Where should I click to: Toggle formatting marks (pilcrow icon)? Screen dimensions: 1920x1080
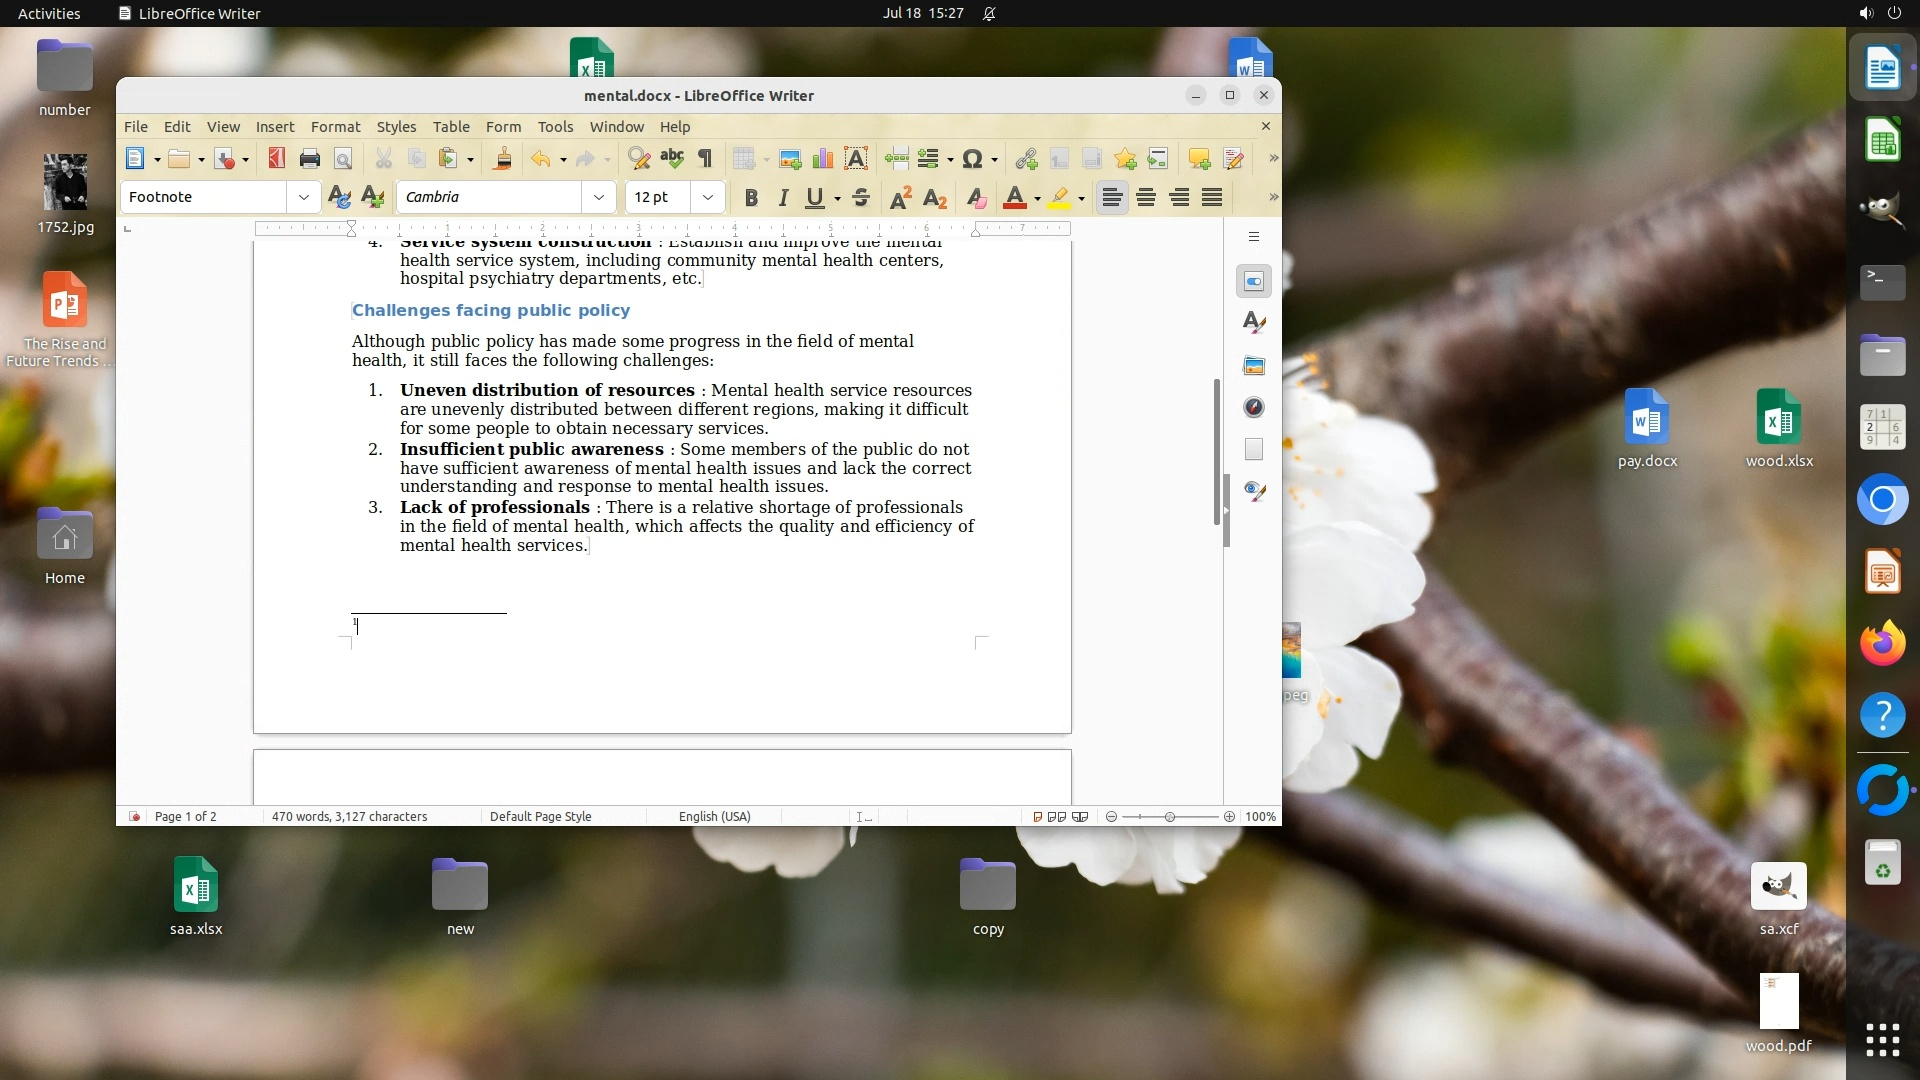point(705,159)
